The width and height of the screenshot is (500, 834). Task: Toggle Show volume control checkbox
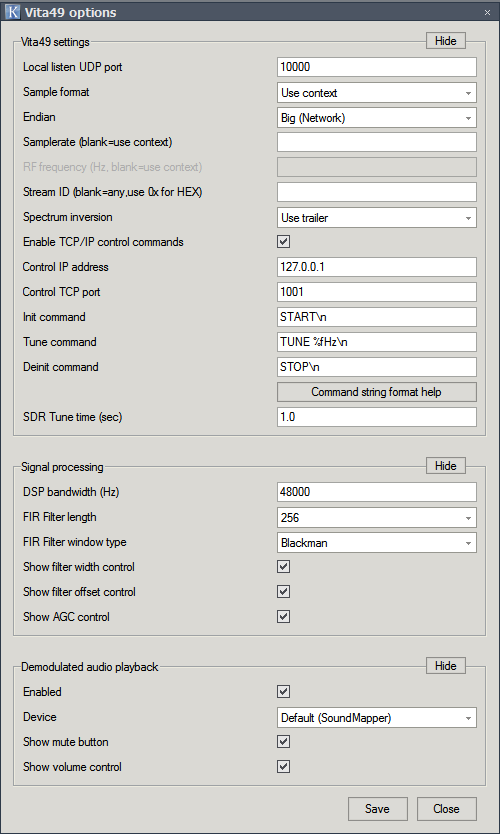[284, 766]
